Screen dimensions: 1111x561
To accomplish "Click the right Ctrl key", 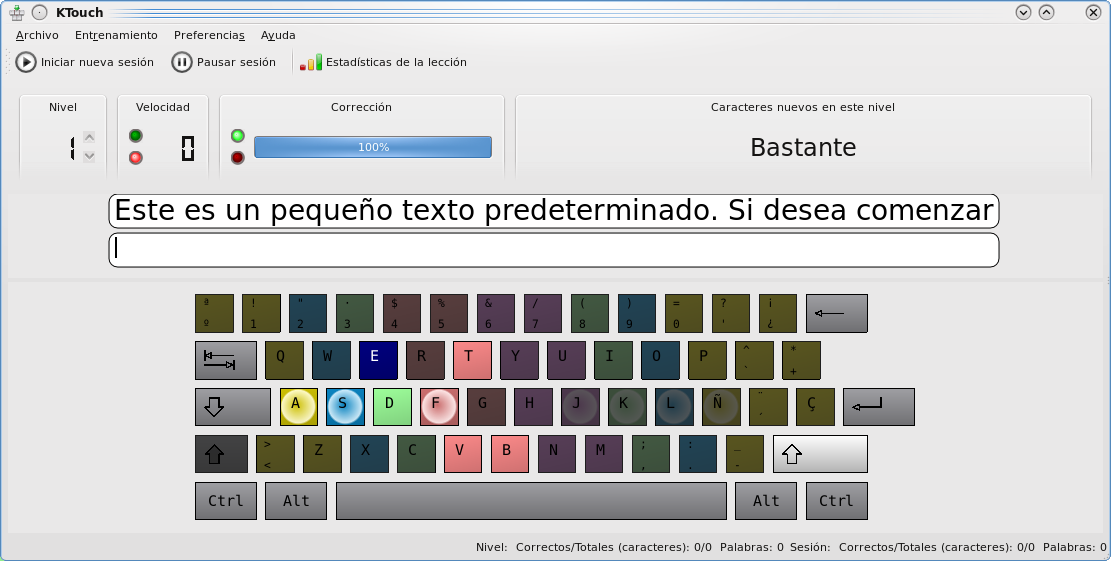I will pyautogui.click(x=837, y=501).
